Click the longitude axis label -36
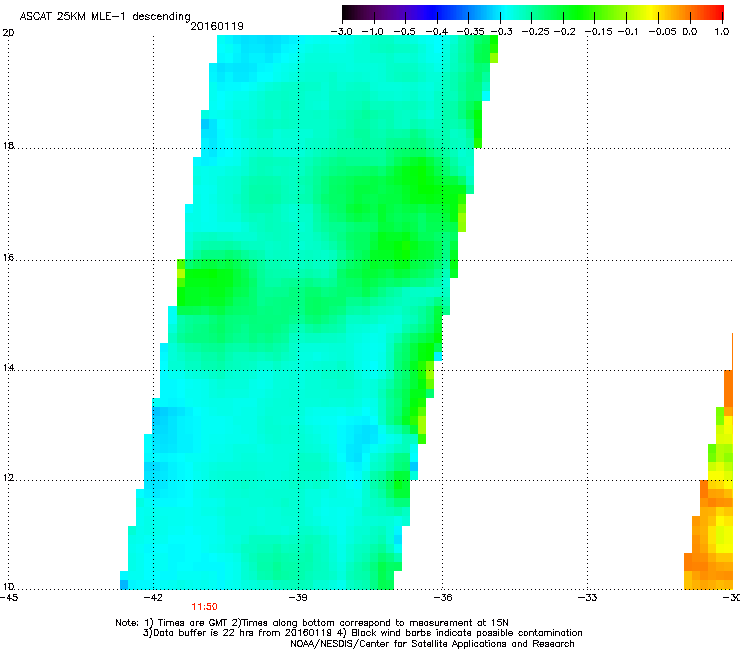This screenshot has height=650, width=740. click(443, 598)
